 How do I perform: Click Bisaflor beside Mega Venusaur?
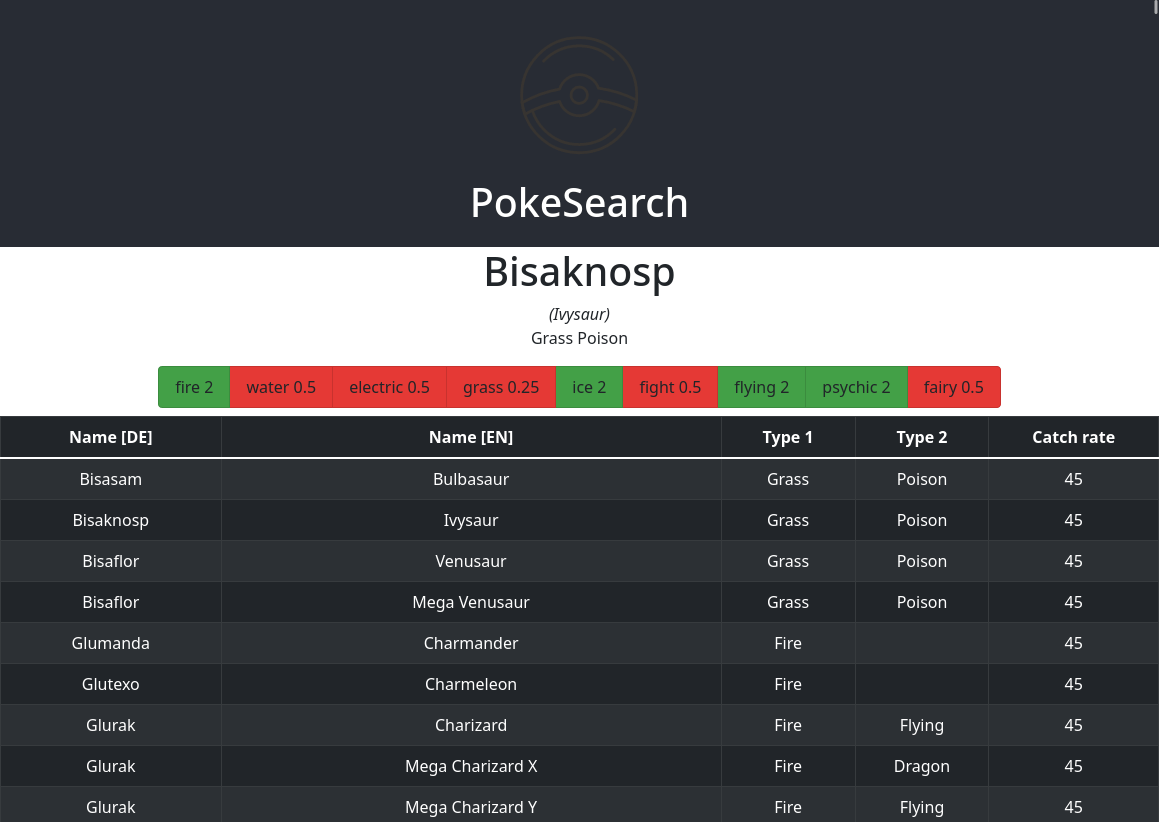click(111, 602)
